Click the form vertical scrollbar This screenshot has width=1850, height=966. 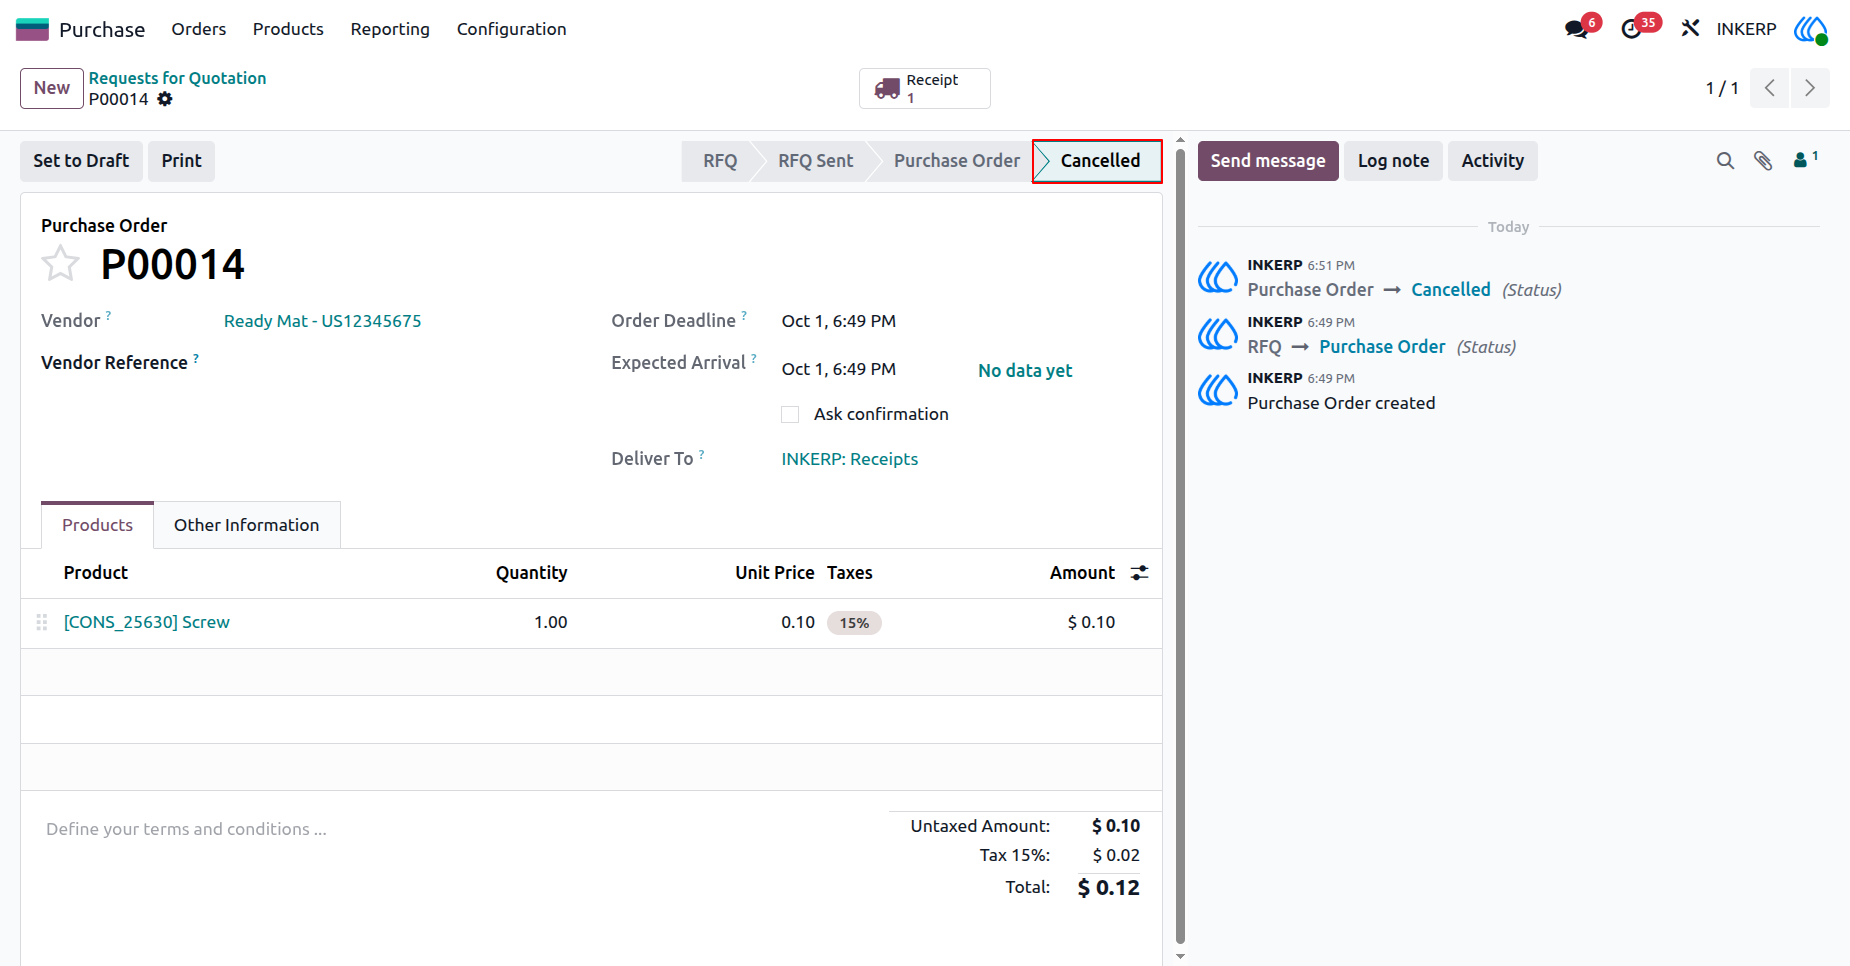point(1180,545)
